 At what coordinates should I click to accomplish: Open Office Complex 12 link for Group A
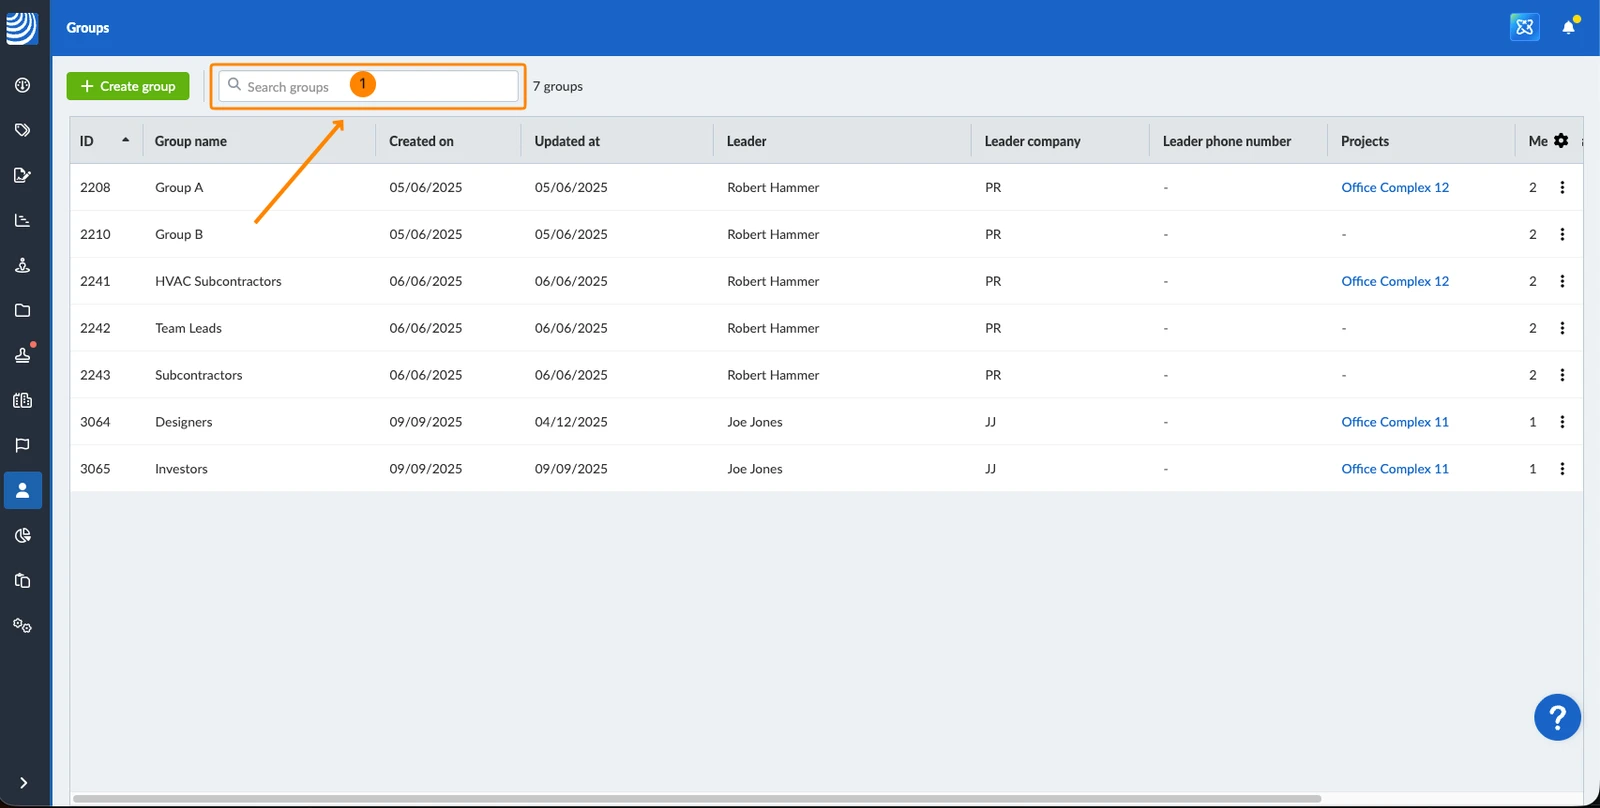[1395, 187]
